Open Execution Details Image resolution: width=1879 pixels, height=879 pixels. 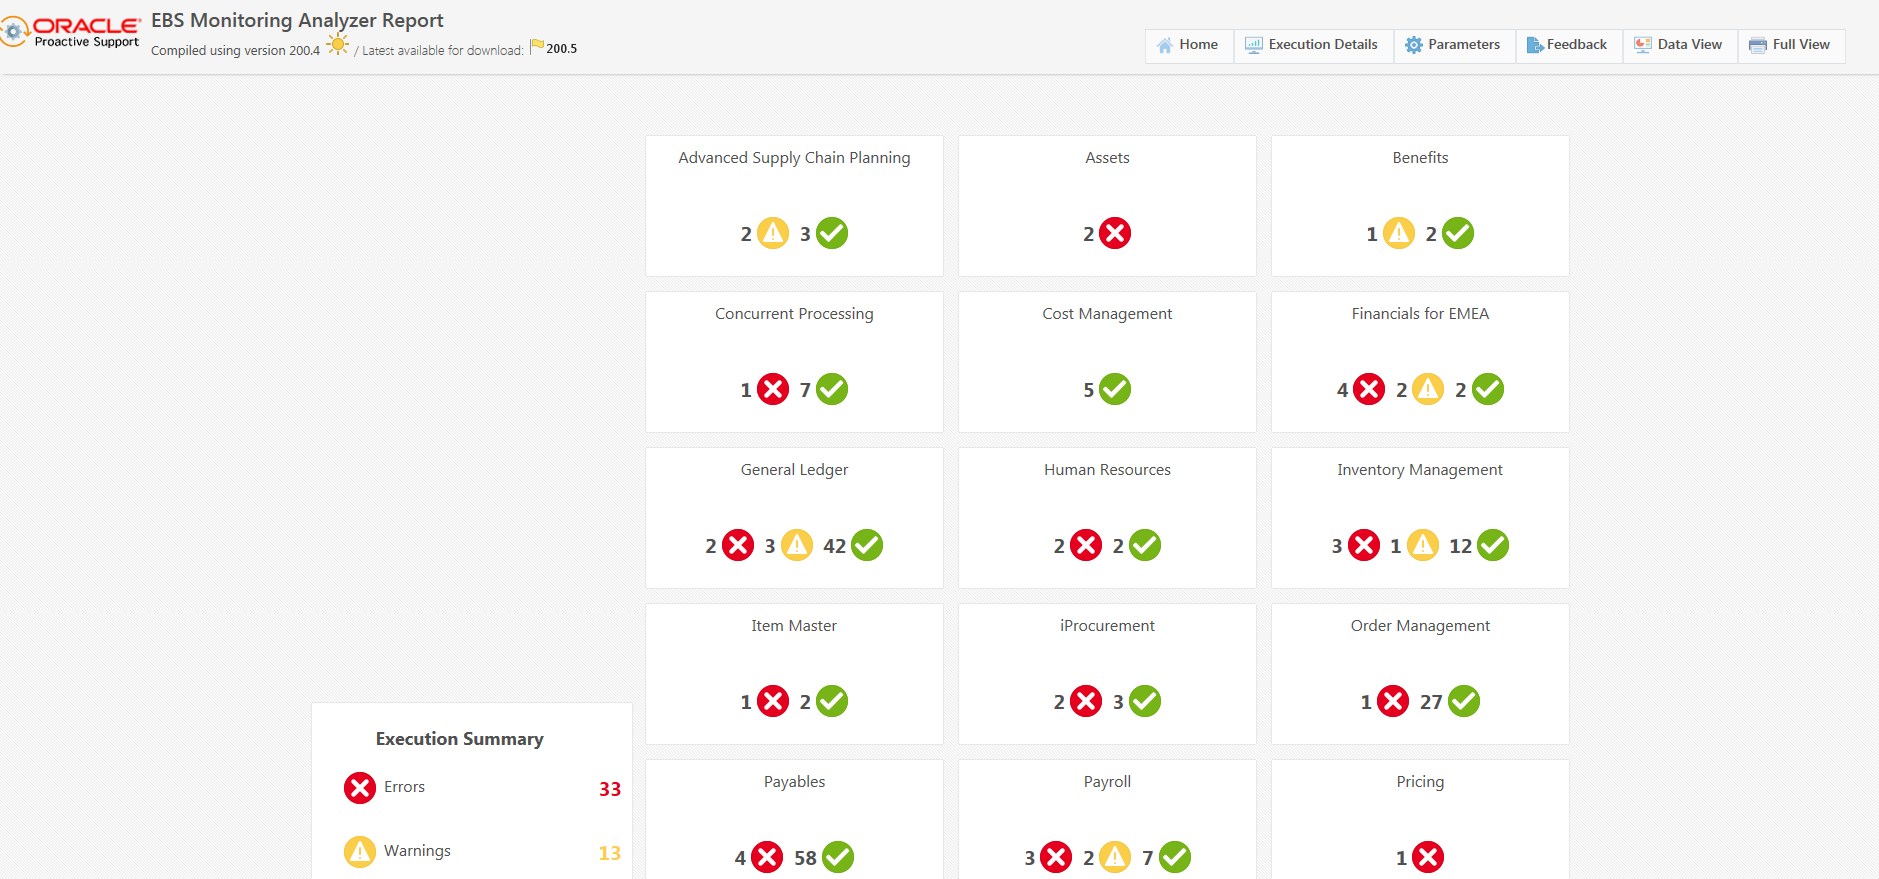pos(1313,45)
